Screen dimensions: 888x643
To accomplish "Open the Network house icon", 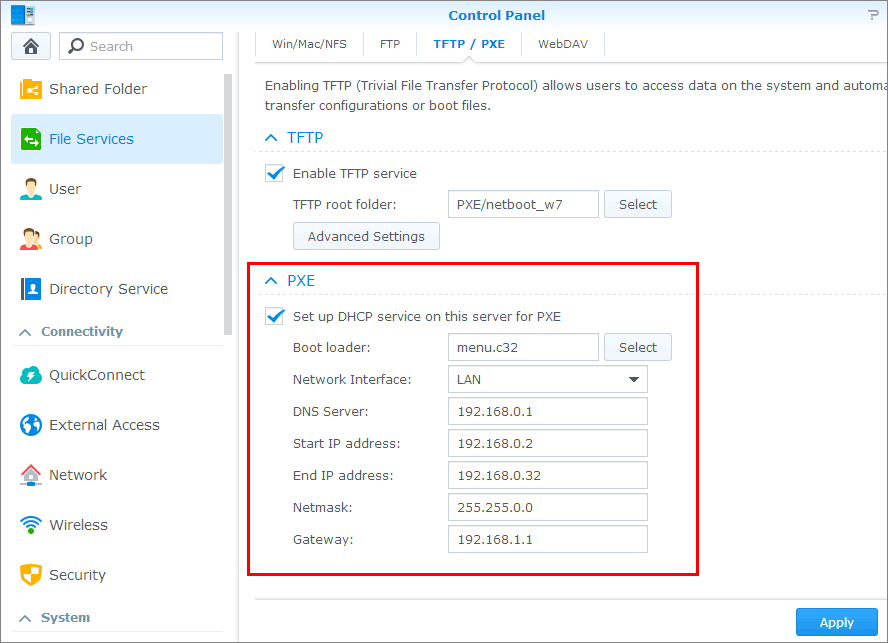I will coord(31,475).
